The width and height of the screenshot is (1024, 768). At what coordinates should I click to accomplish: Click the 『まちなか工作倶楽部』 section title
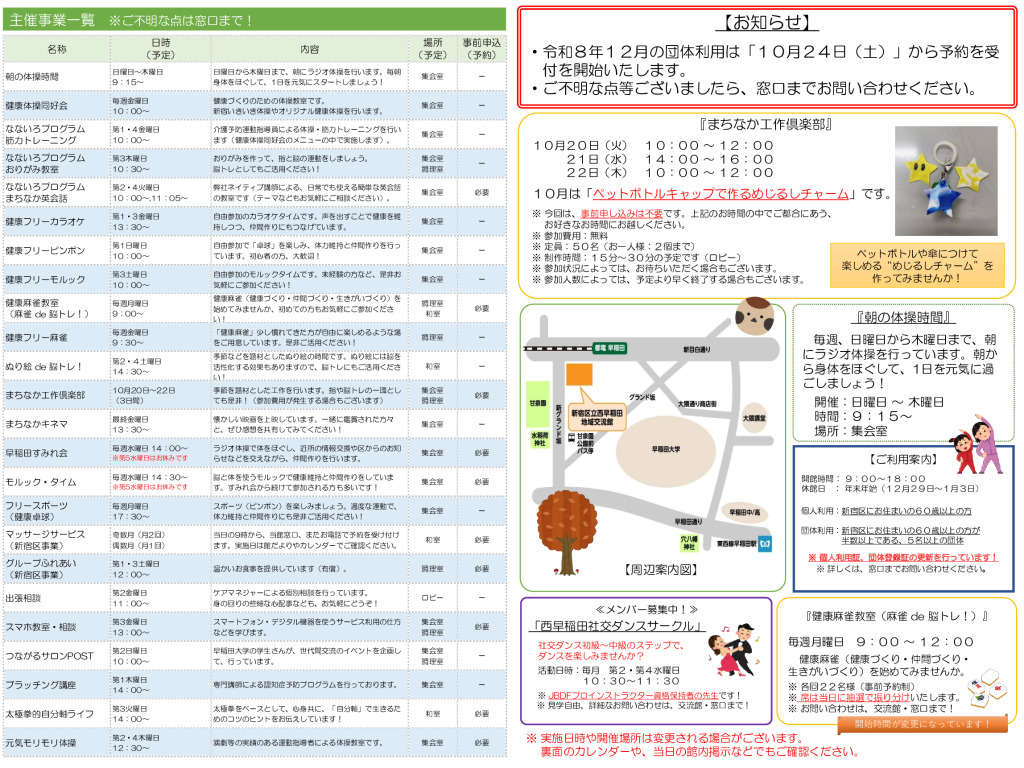pos(765,124)
